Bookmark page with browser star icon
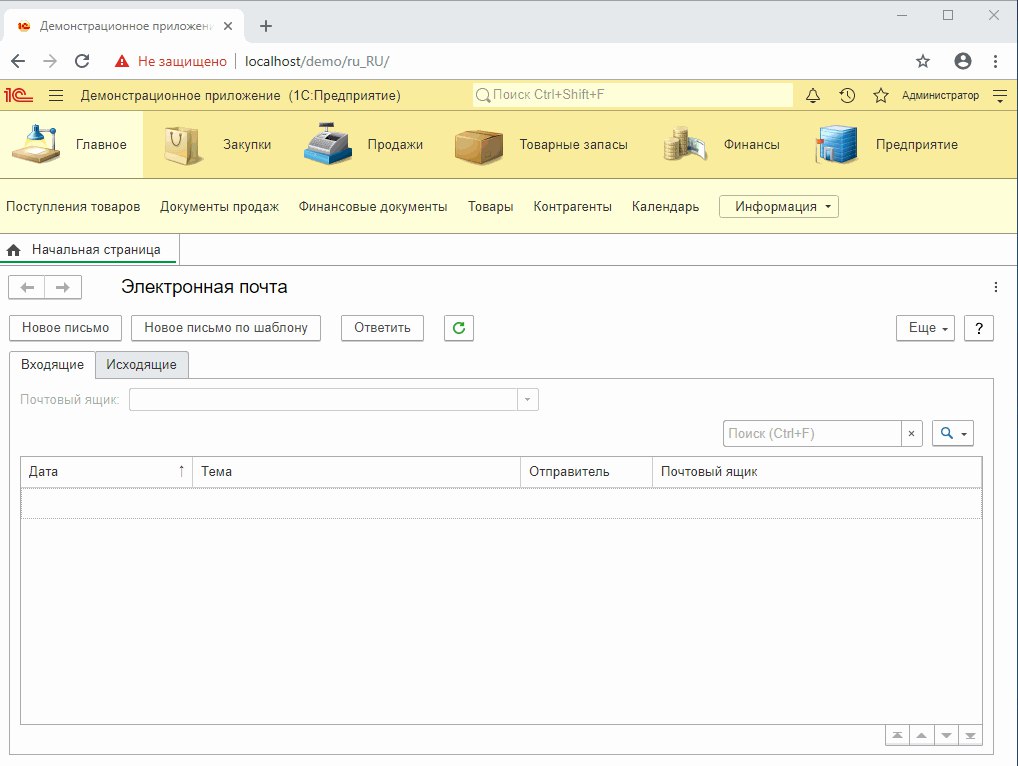This screenshot has width=1018, height=766. [x=923, y=61]
